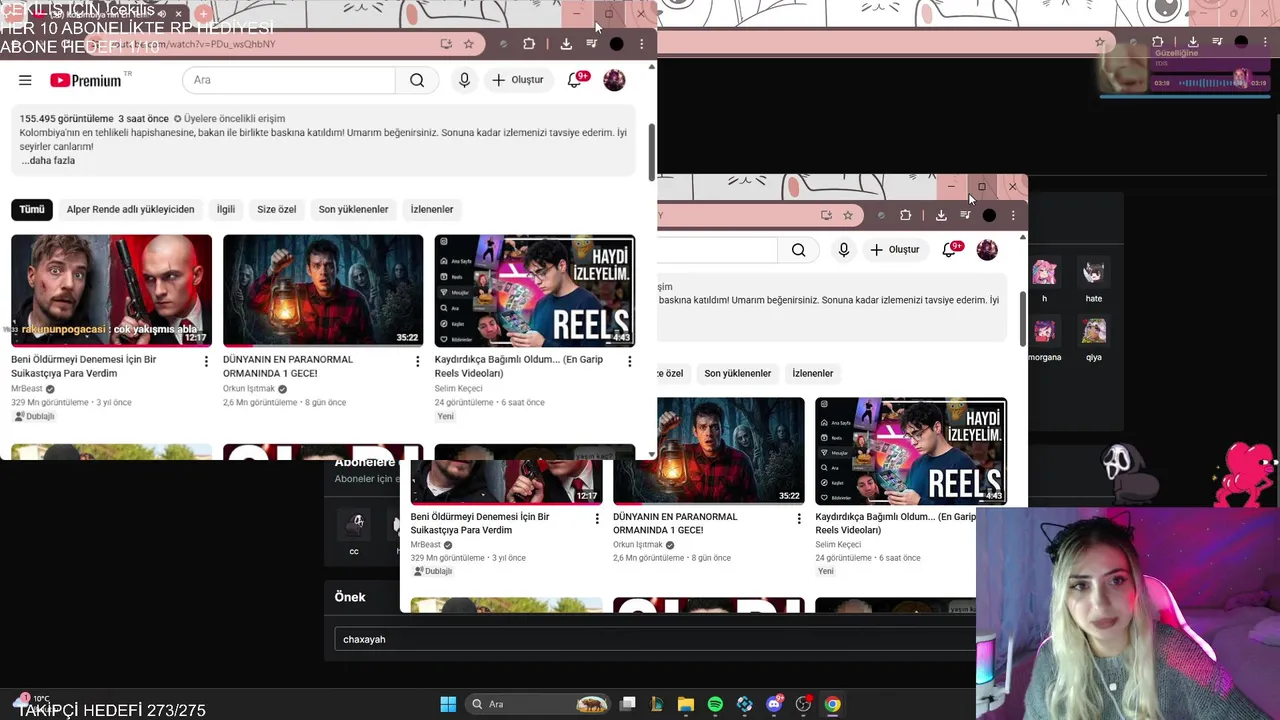Click the taskbar Ara search box
The height and width of the screenshot is (720, 1280).
click(x=538, y=704)
